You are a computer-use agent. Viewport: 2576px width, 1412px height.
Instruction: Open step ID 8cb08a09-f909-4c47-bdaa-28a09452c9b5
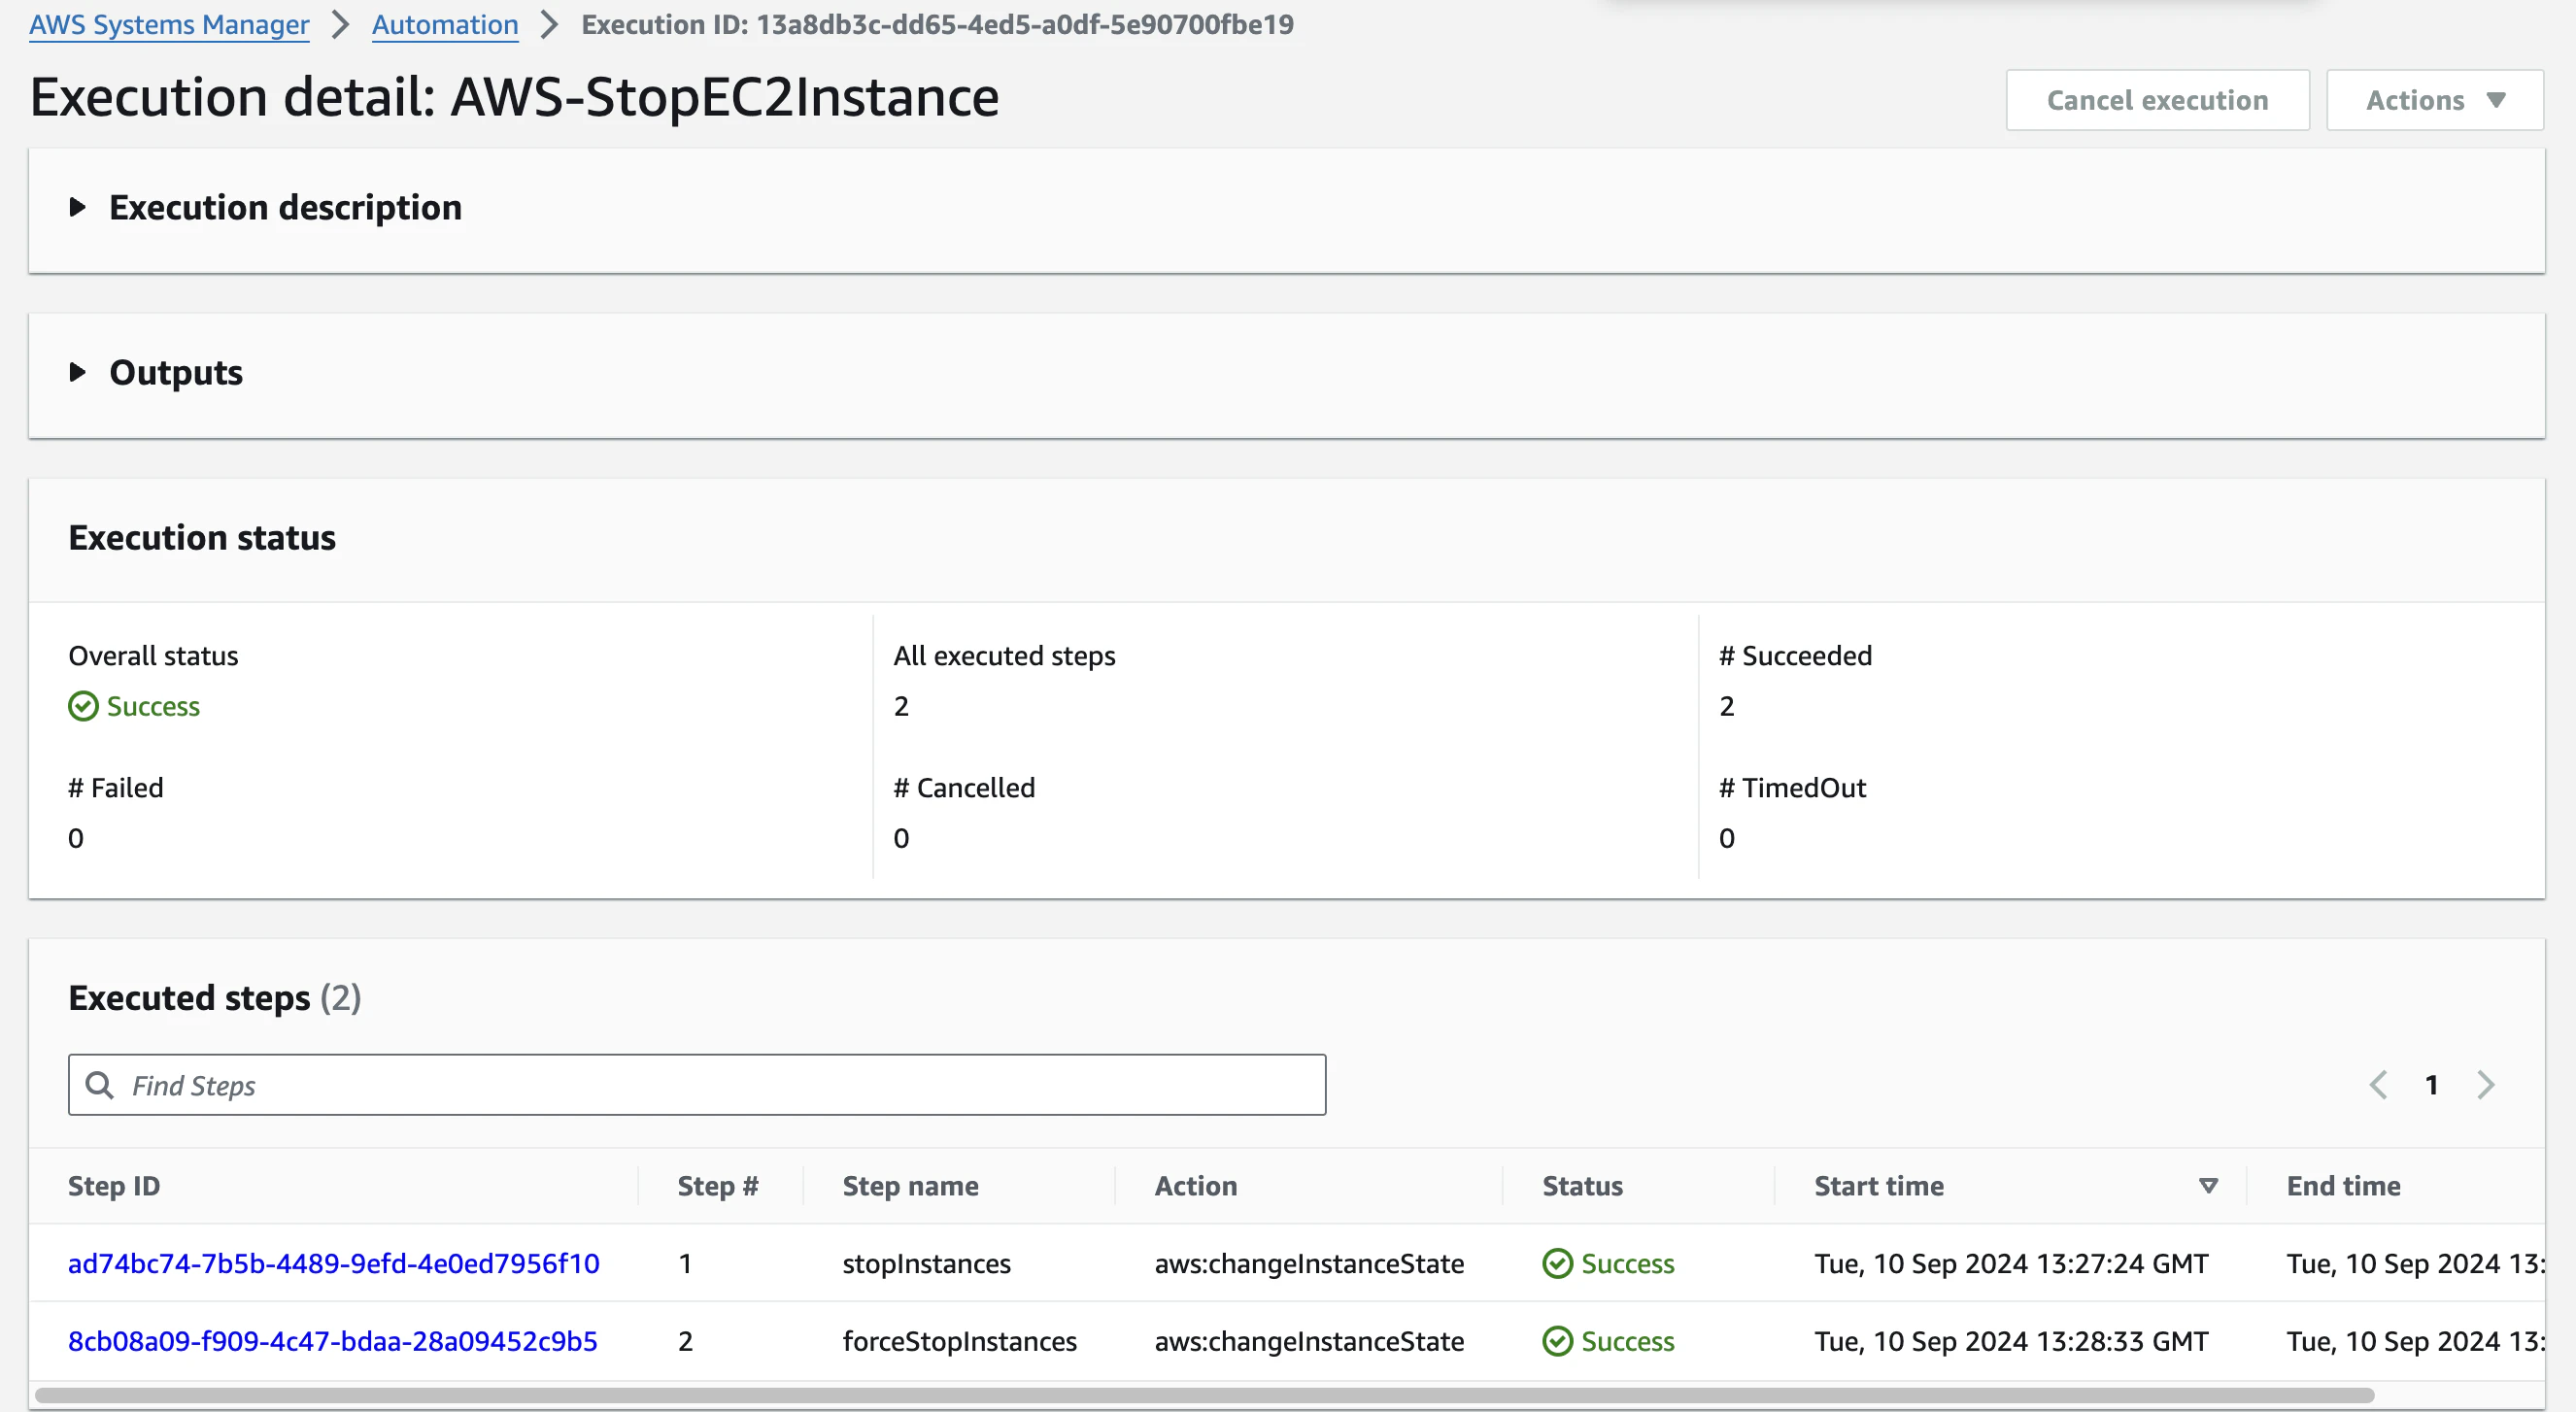tap(333, 1341)
